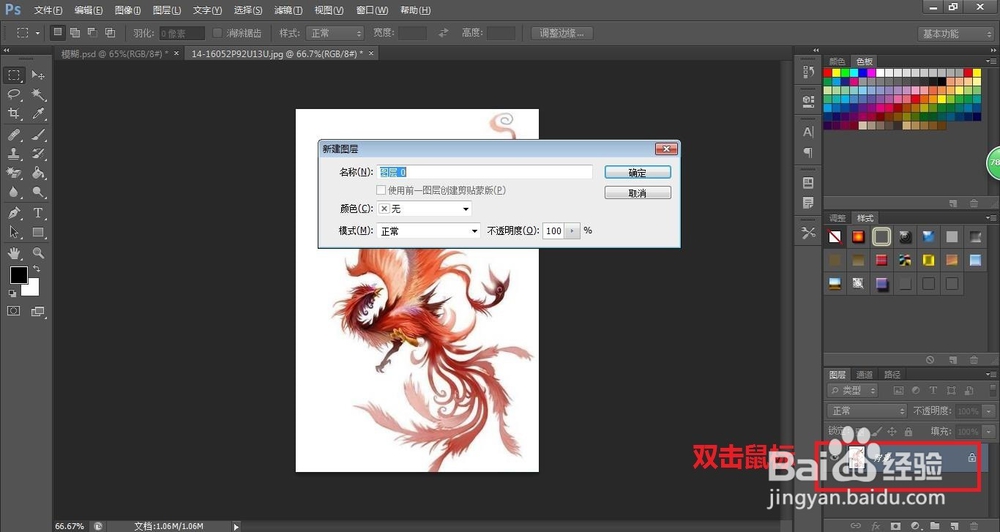Select the Zoom magnifier tool
The width and height of the screenshot is (1000, 532).
tap(38, 253)
